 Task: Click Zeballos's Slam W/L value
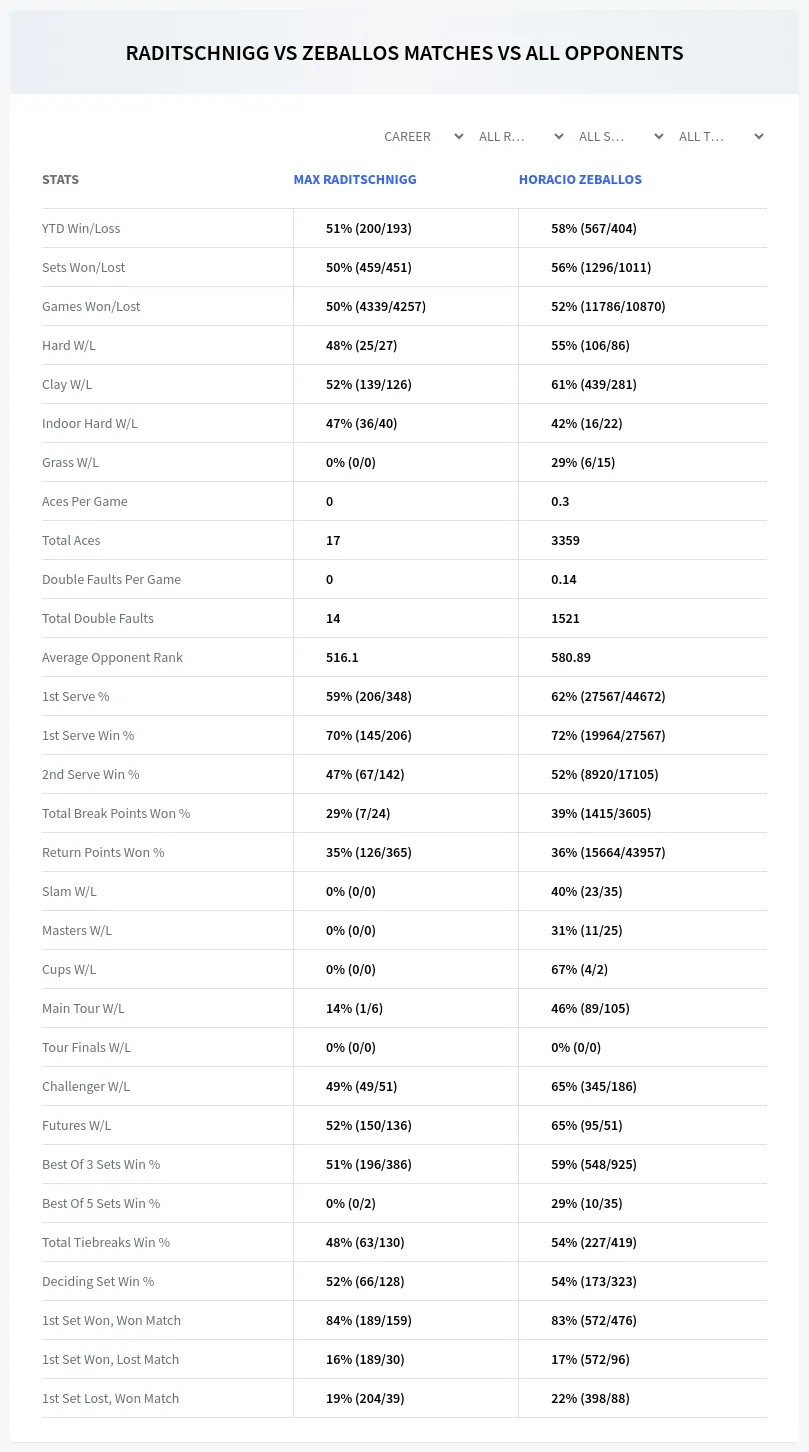point(587,891)
